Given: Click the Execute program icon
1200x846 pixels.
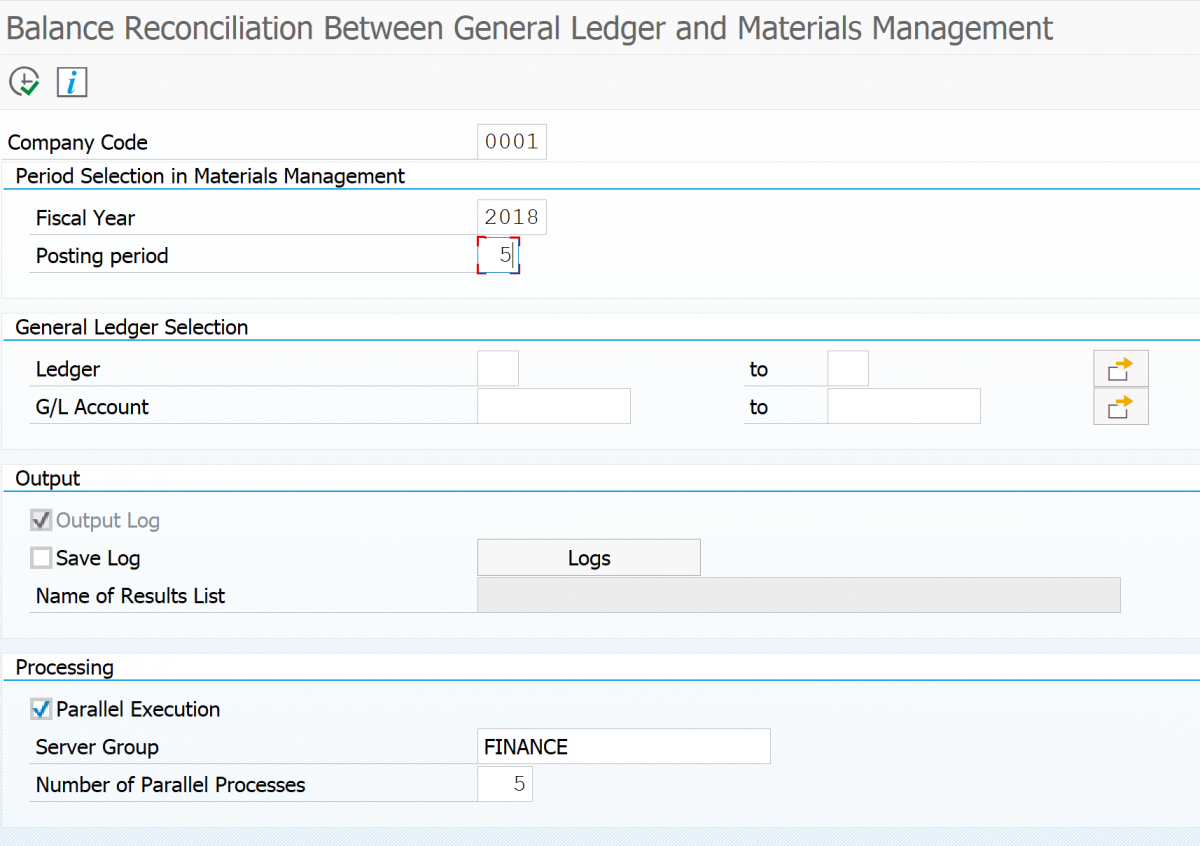Looking at the screenshot, I should [x=25, y=82].
